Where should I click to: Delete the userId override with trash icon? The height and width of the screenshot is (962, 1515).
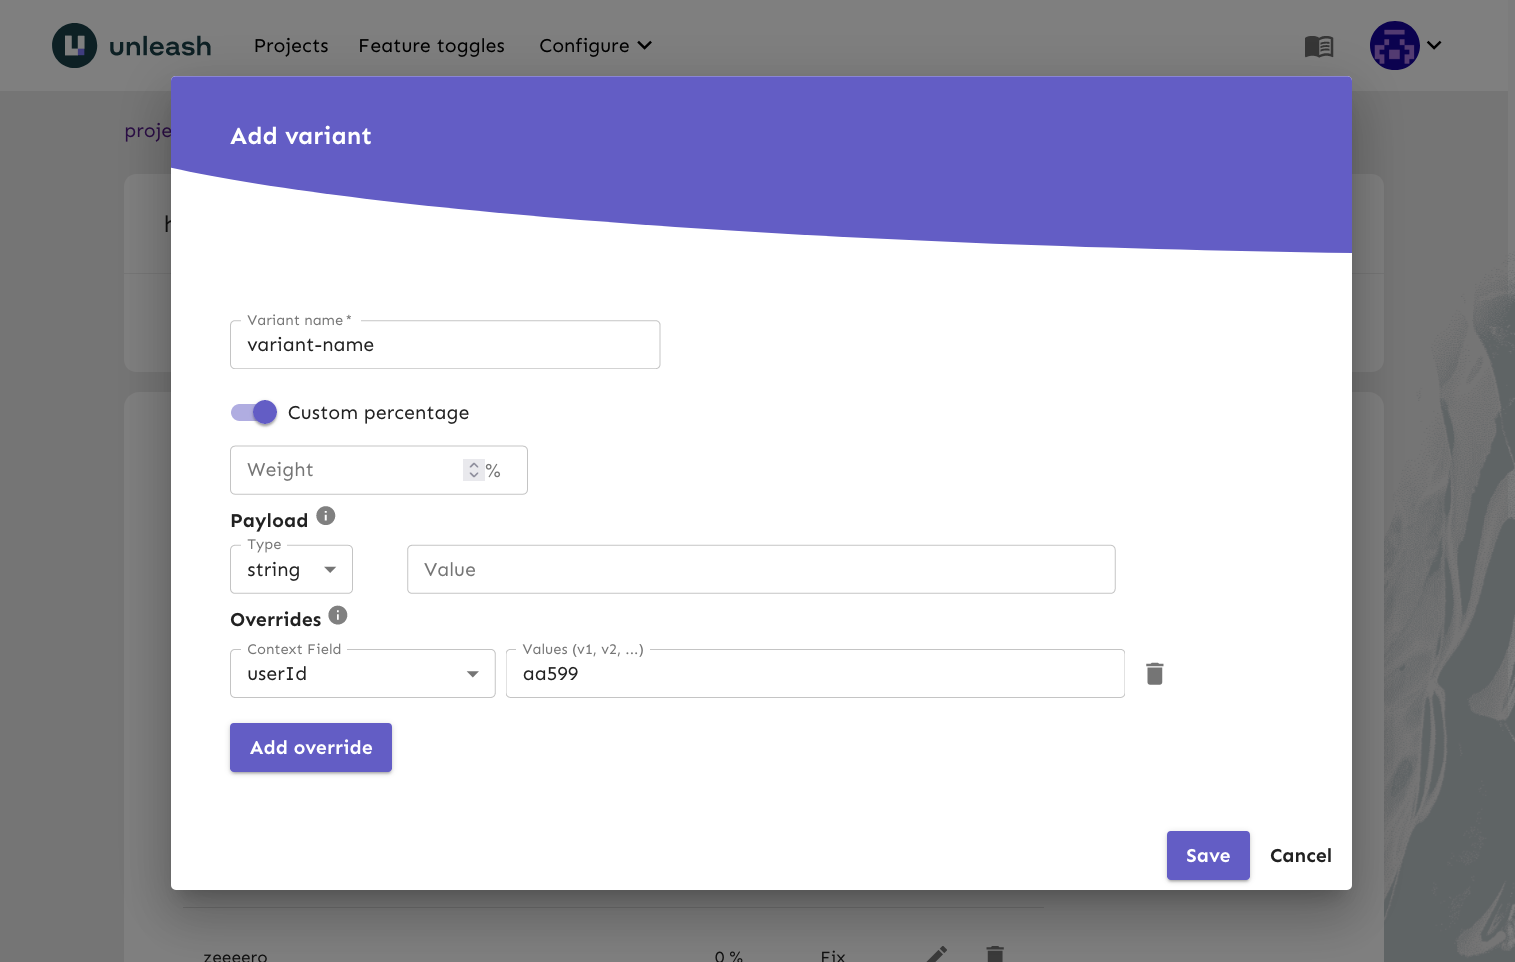(x=1154, y=674)
